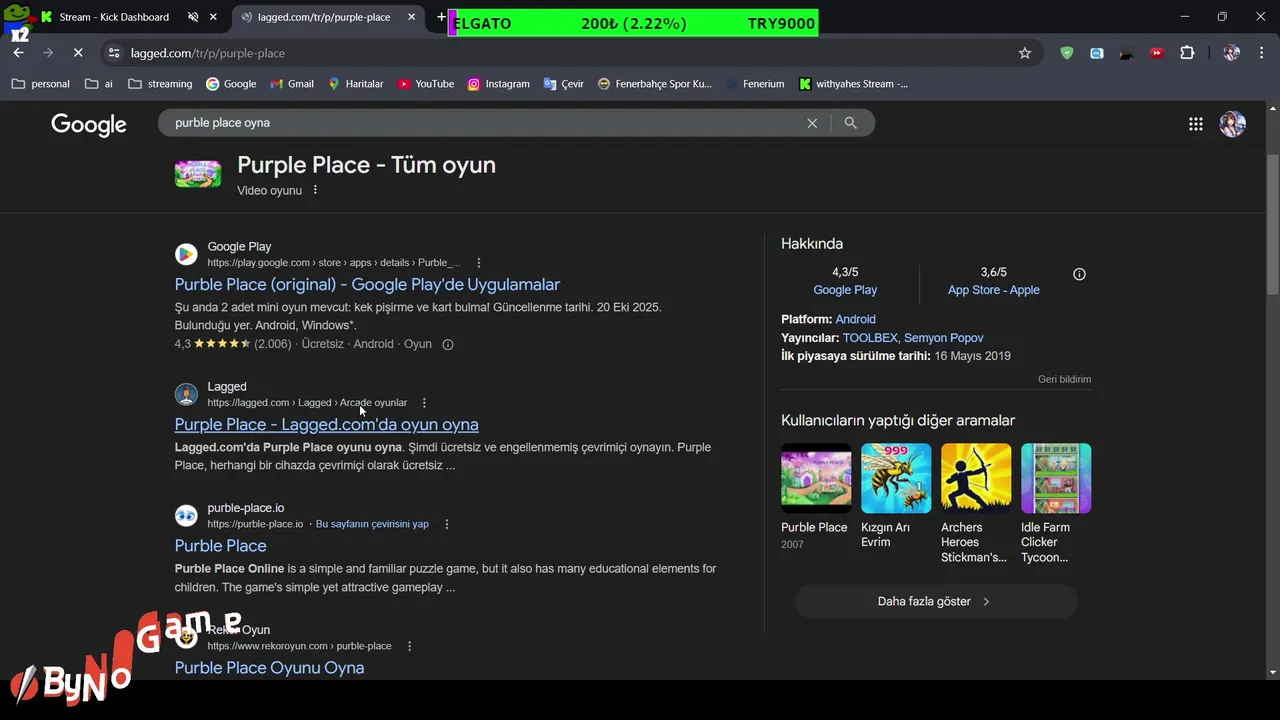Open the Android platform link
The width and height of the screenshot is (1280, 720).
click(855, 319)
